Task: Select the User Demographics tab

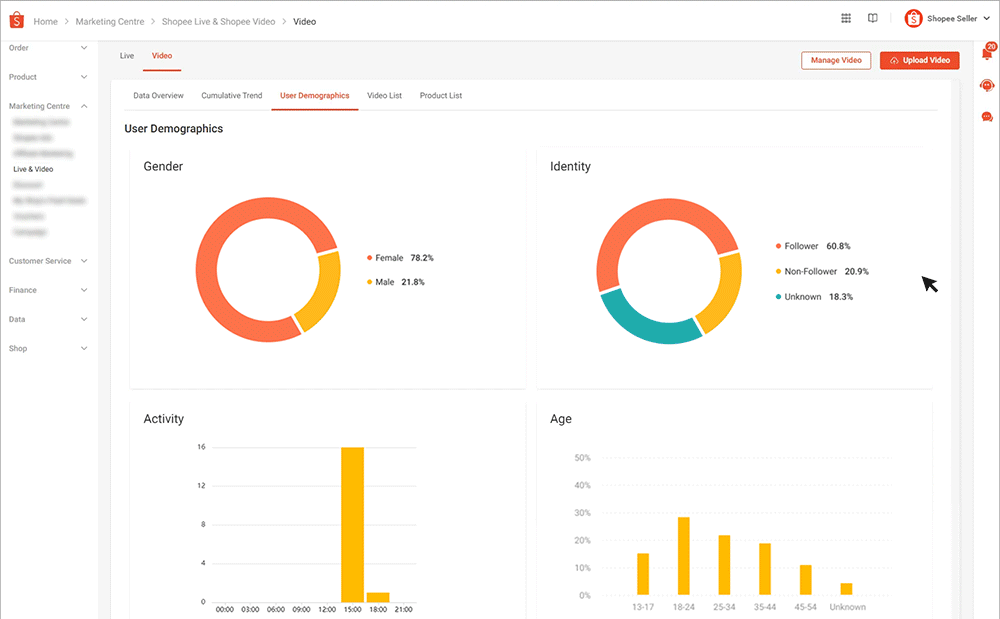Action: pos(314,96)
